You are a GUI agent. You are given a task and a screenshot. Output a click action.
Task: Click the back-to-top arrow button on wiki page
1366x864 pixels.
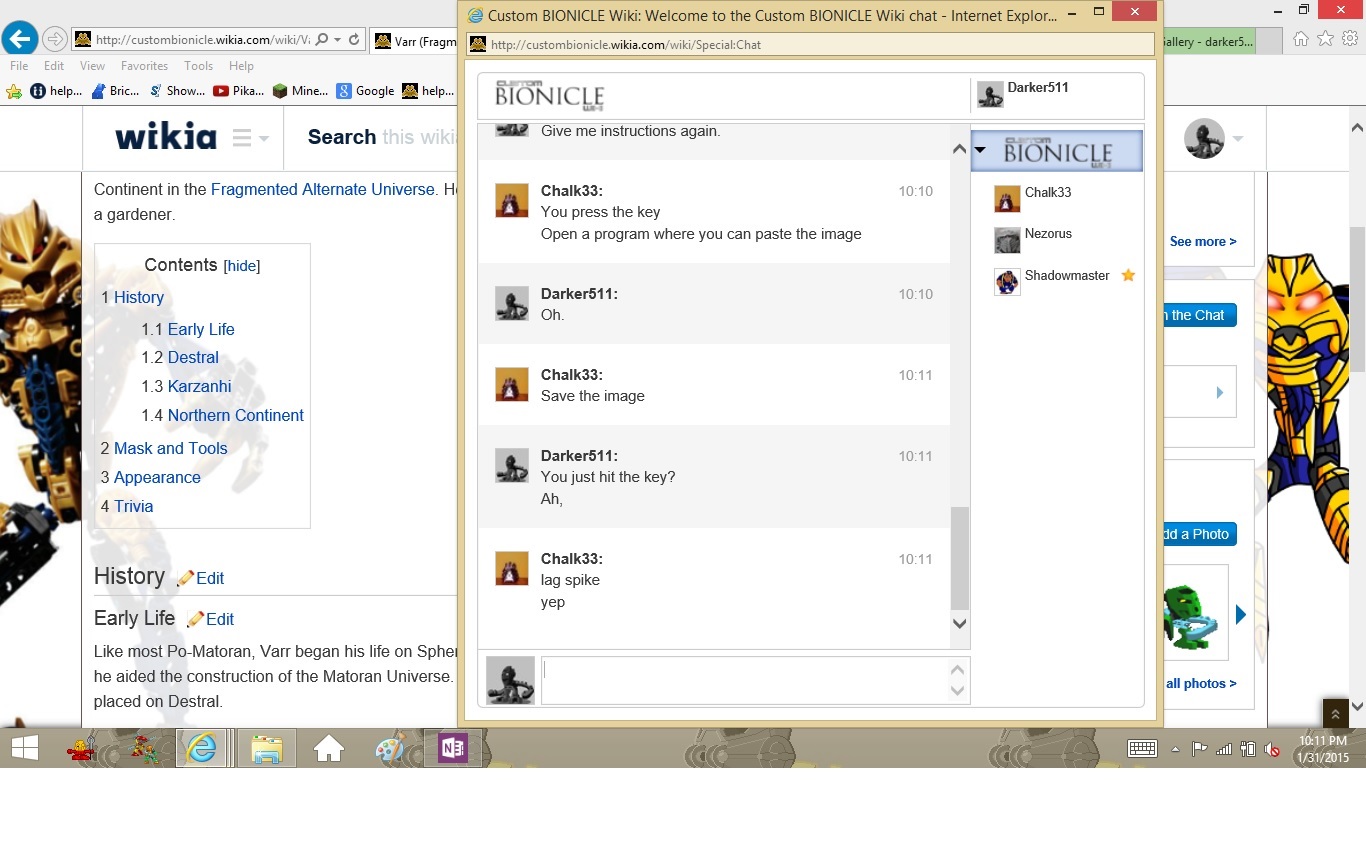(x=1336, y=713)
